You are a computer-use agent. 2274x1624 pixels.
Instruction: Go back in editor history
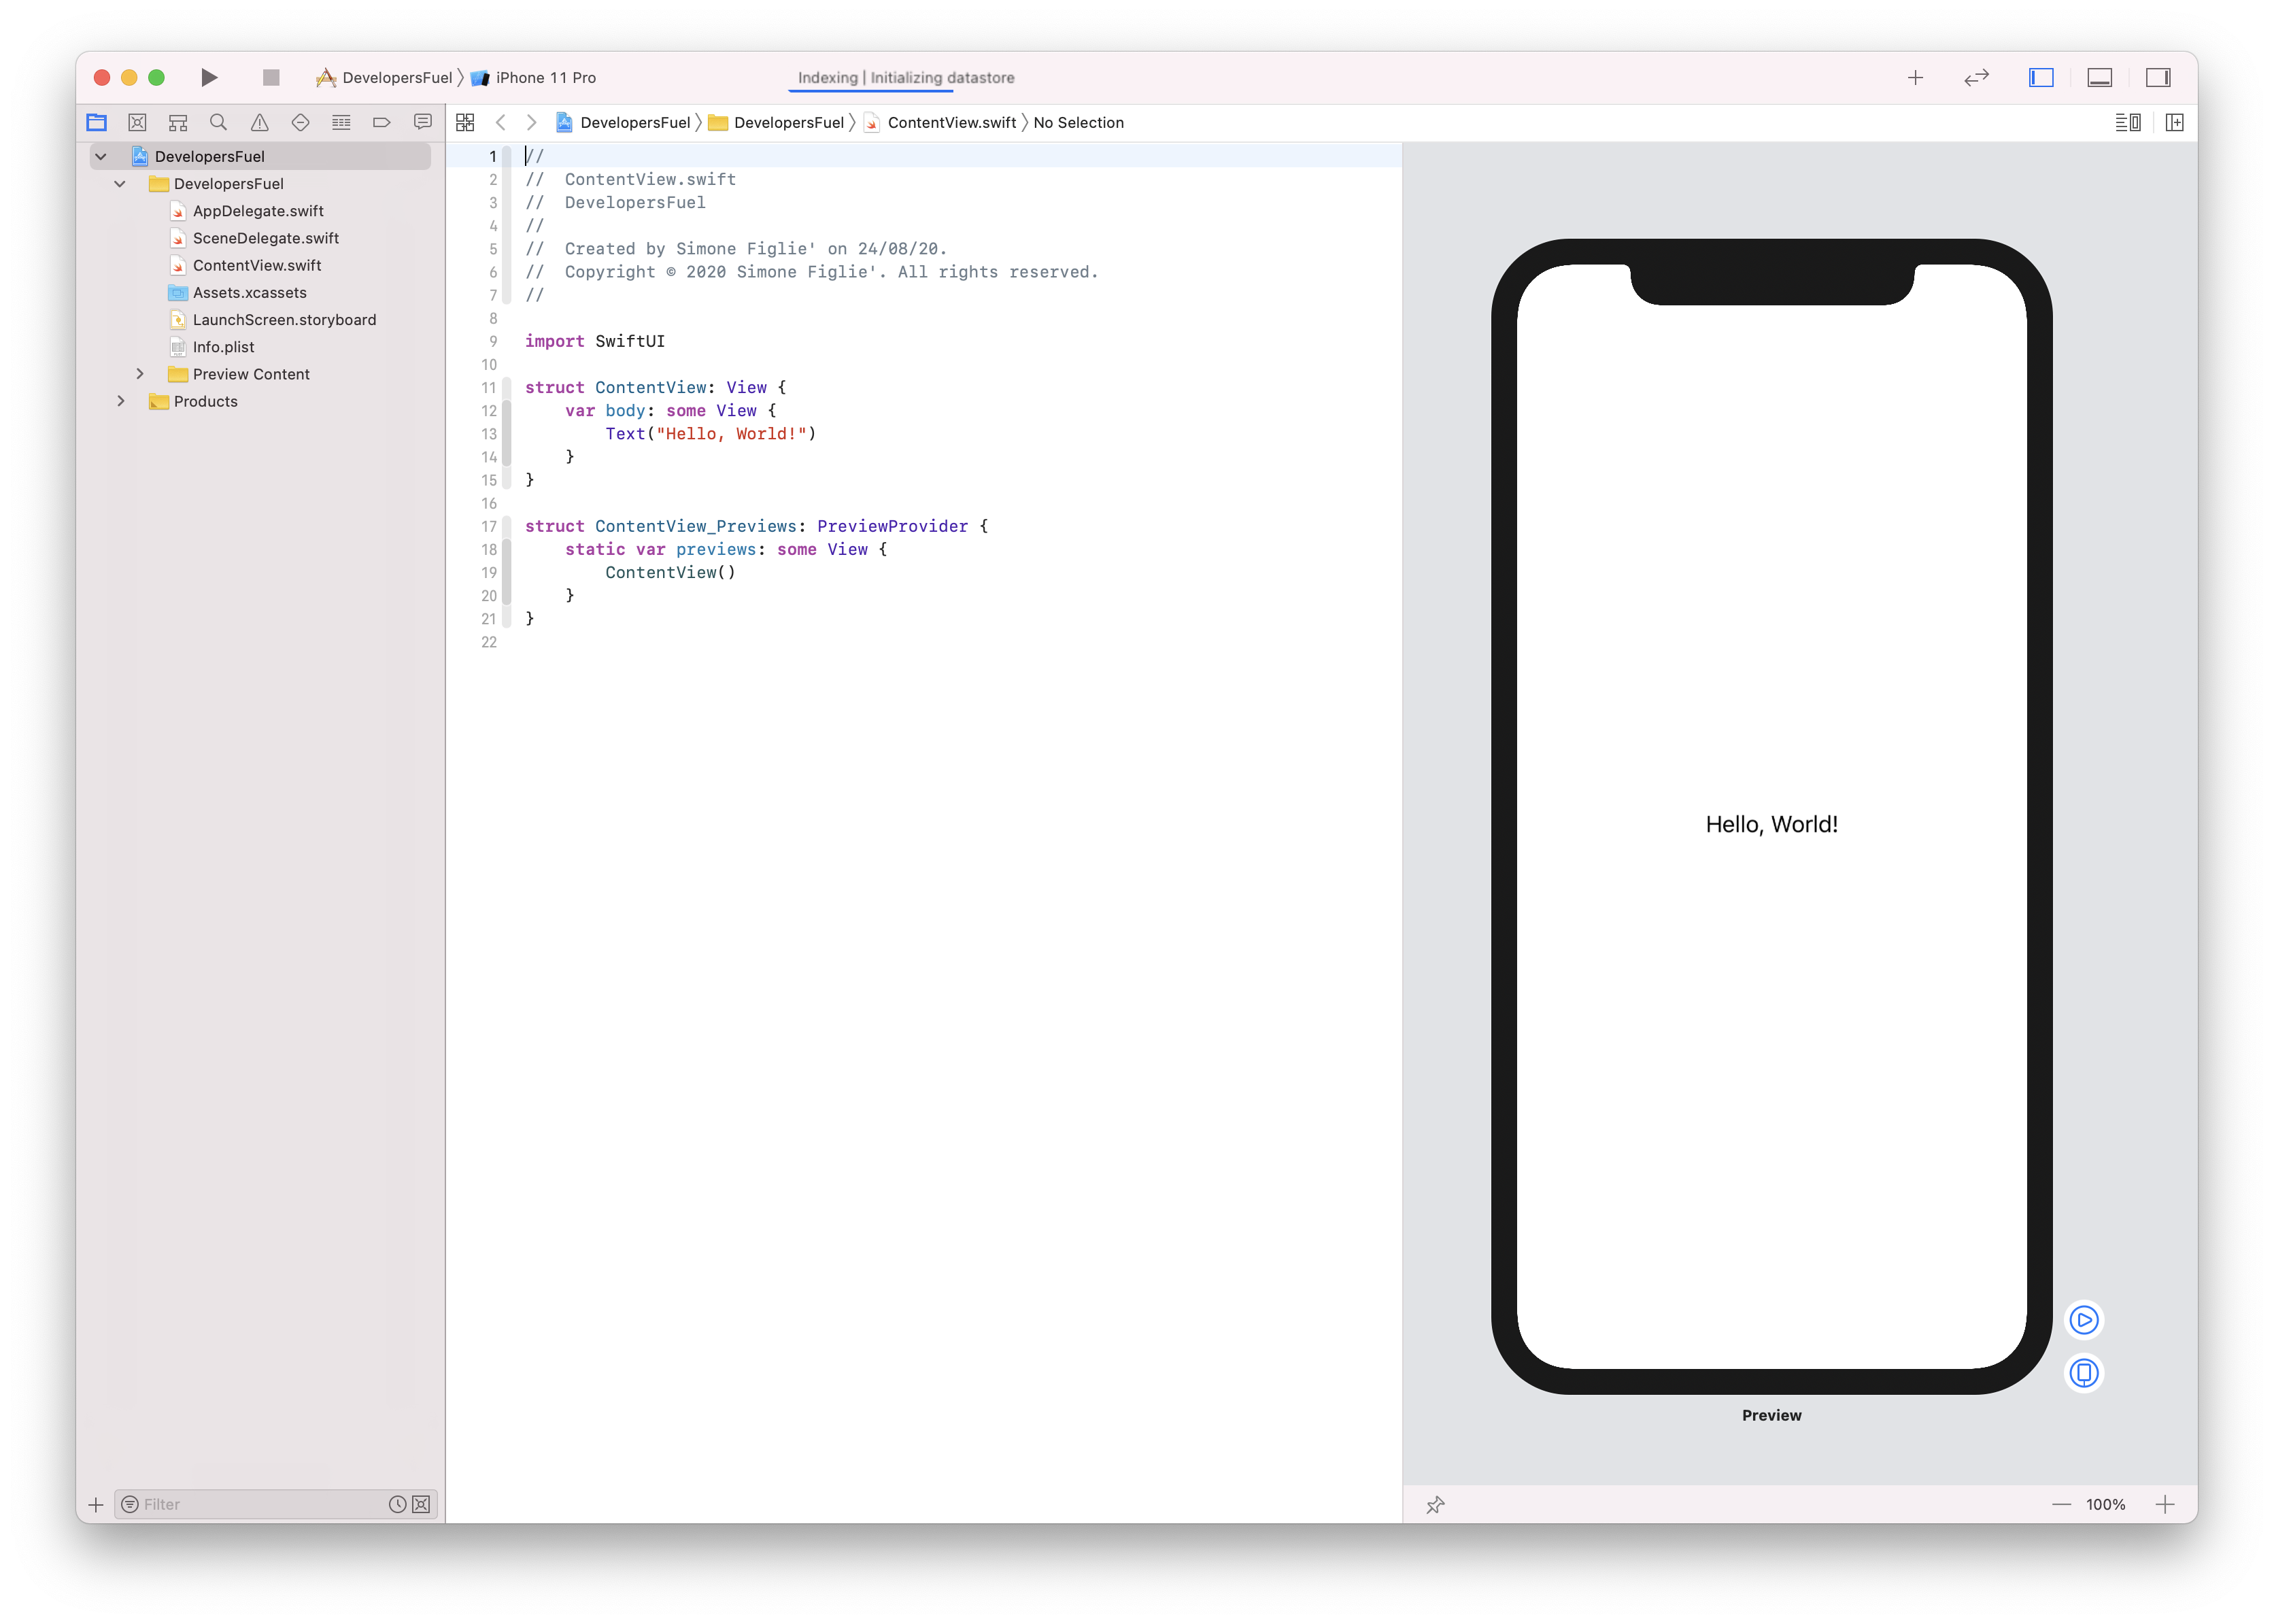click(x=501, y=122)
